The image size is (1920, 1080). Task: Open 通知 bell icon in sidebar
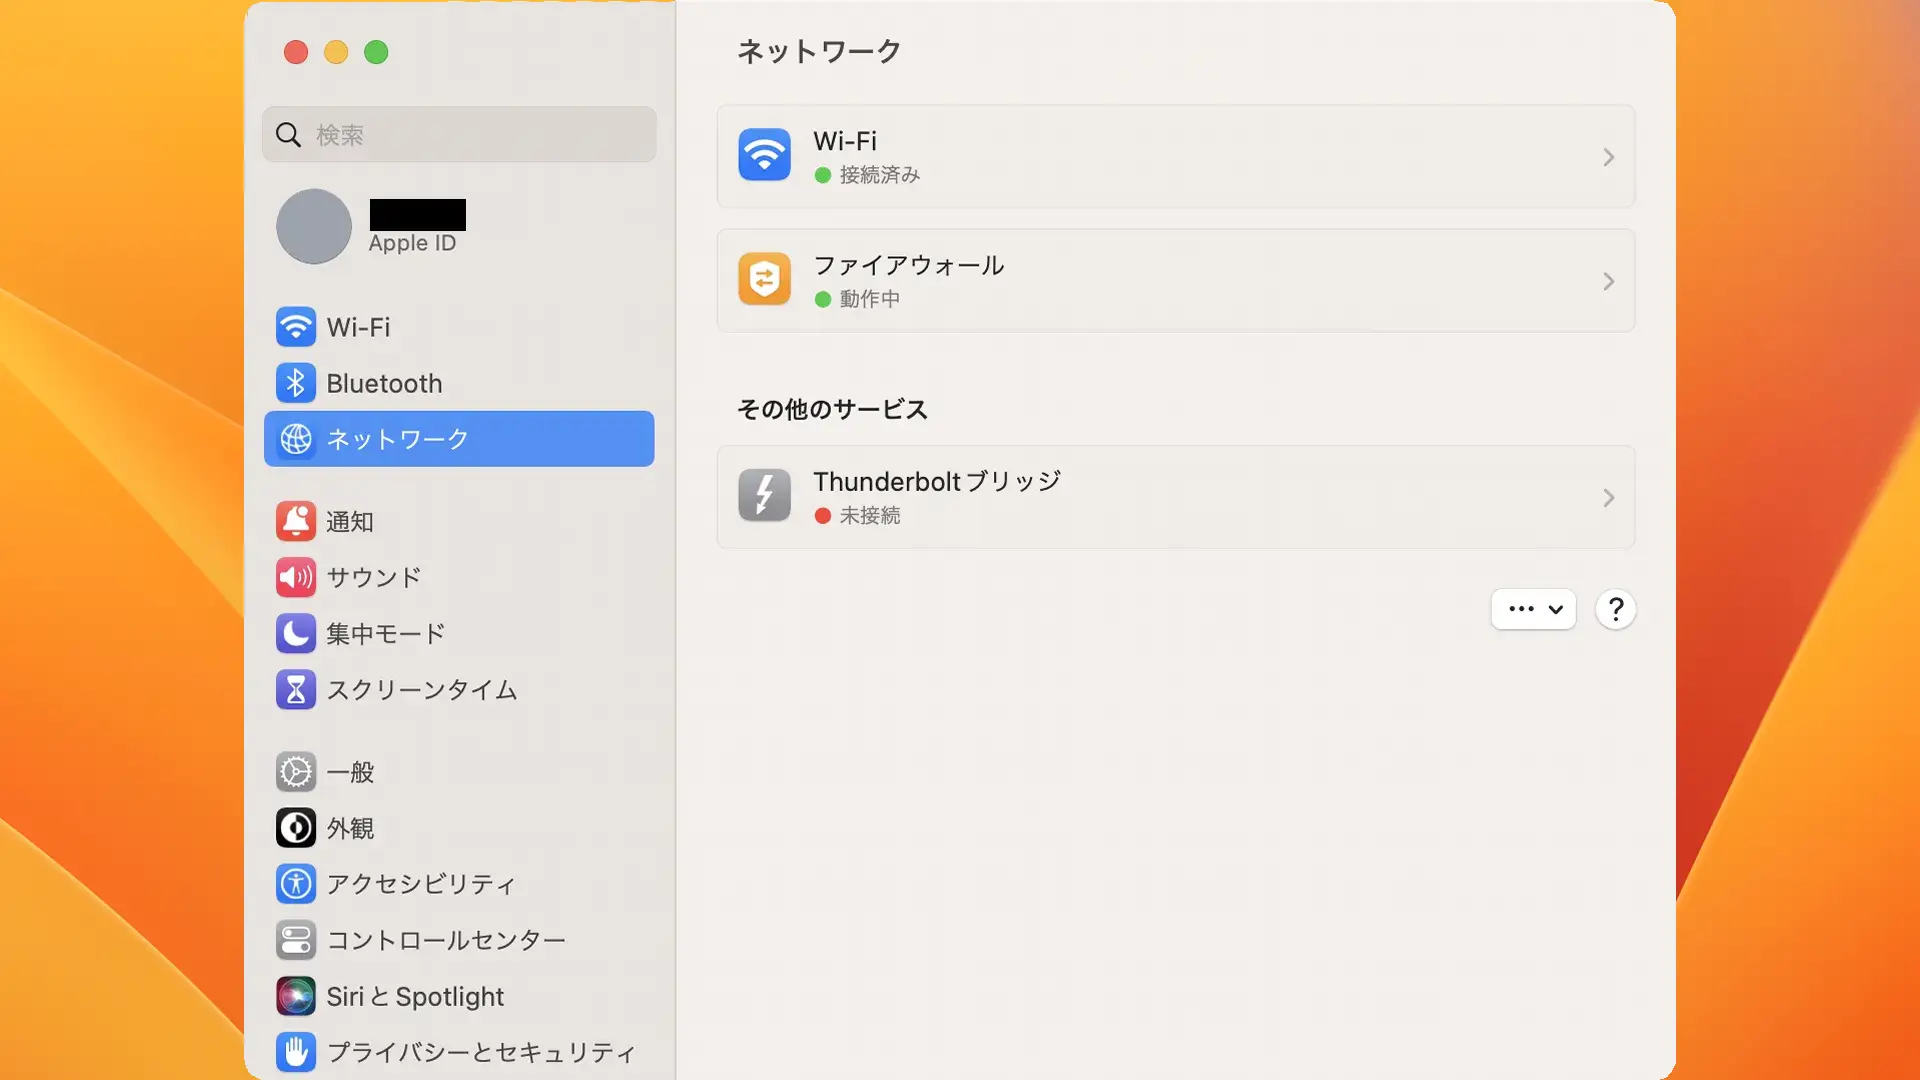coord(295,521)
